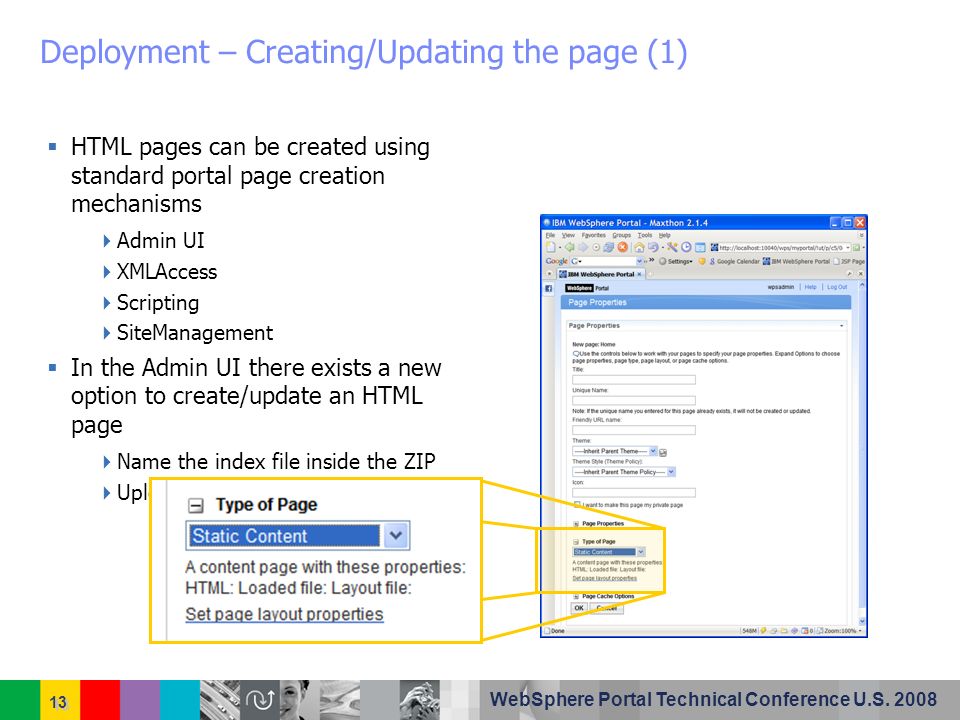The image size is (960, 720).
Task: Expand the Page Properties section under checkbox
Action: coord(576,524)
